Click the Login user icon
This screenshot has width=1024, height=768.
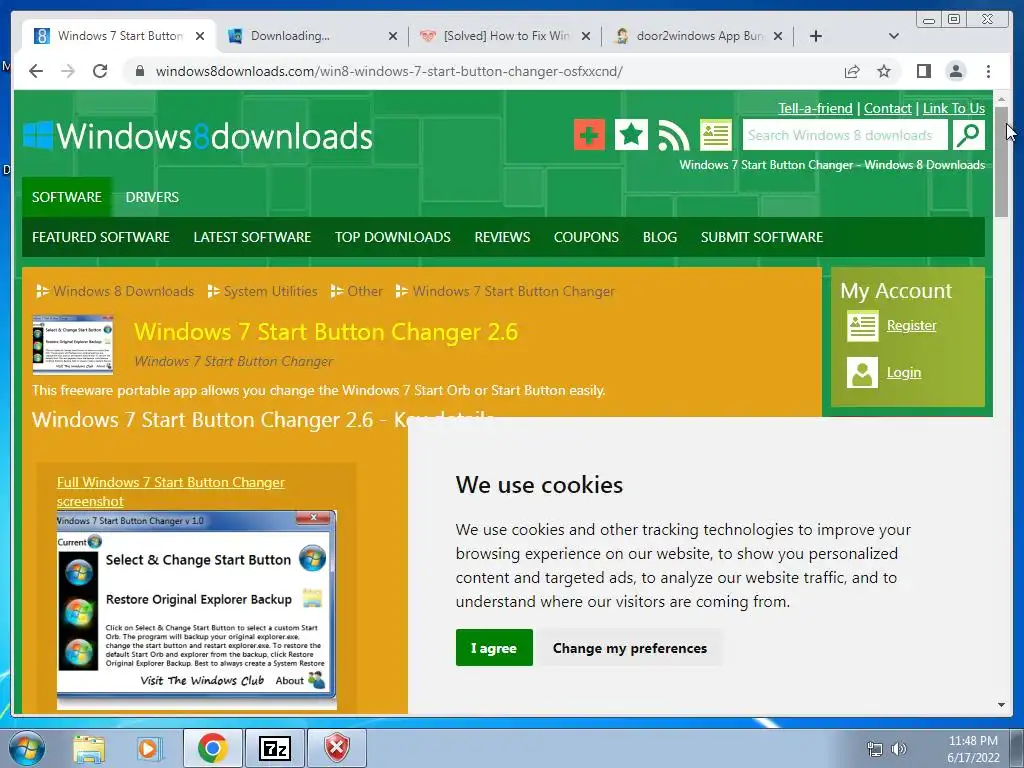(x=862, y=372)
